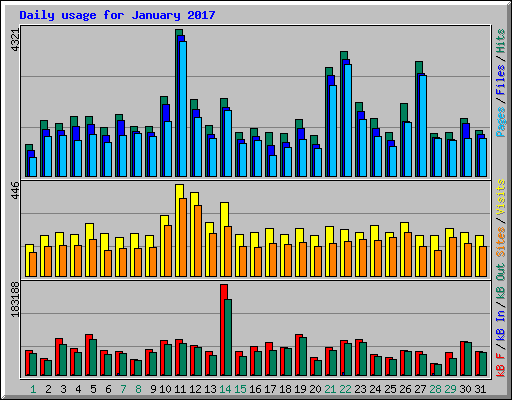Screen dimensions: 512x400
Task: Click day label 3 on the x-axis
Action: point(63,389)
